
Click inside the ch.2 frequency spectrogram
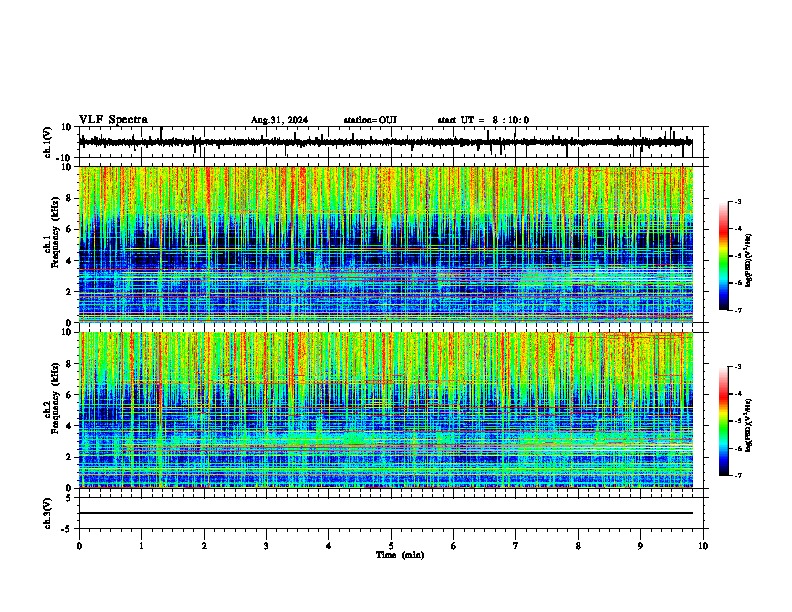point(386,410)
